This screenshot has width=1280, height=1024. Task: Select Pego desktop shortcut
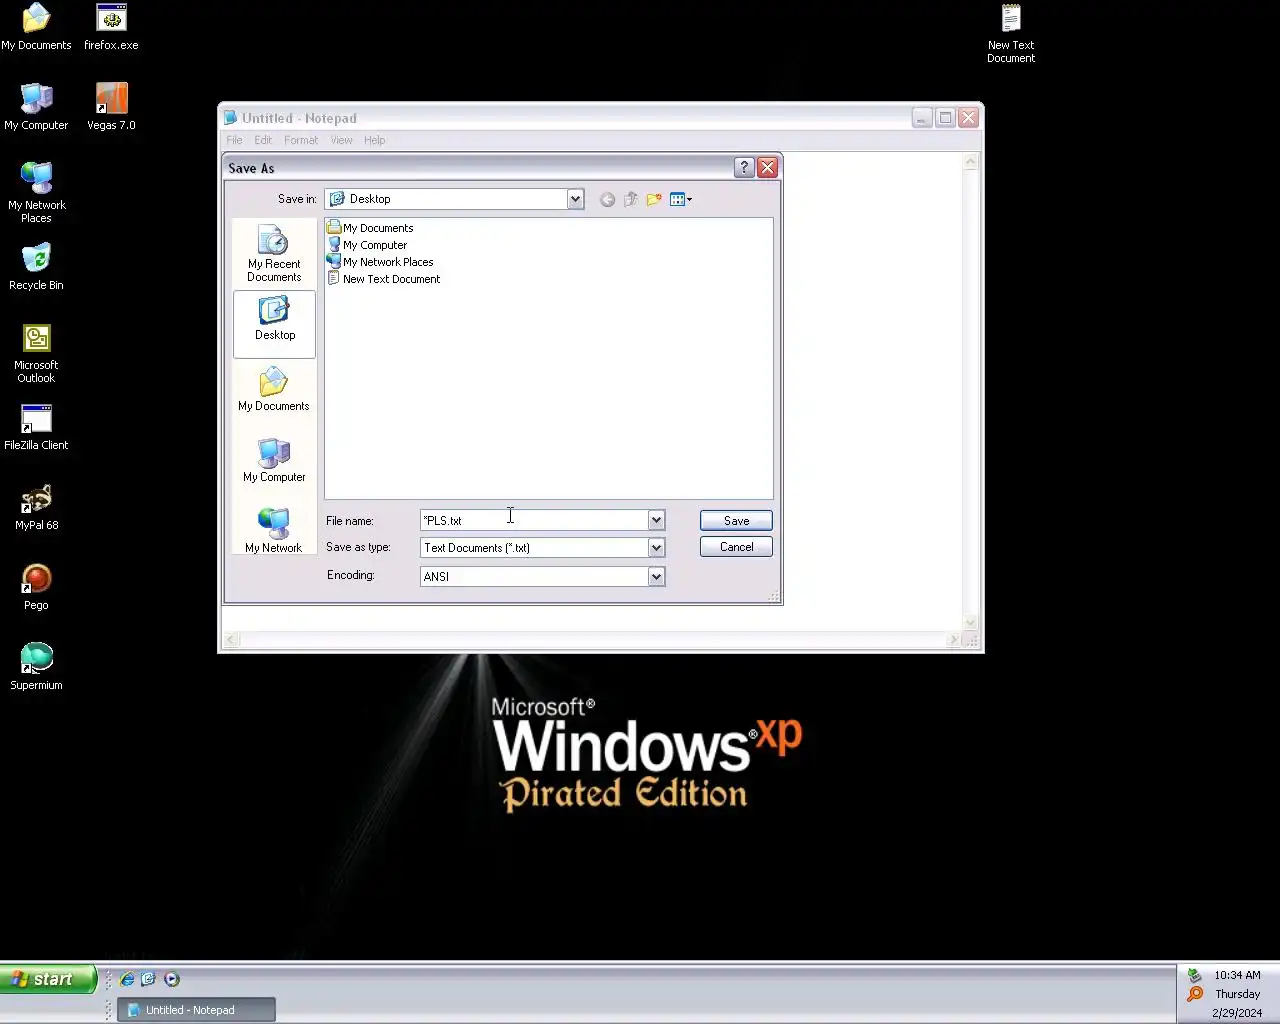(x=36, y=587)
